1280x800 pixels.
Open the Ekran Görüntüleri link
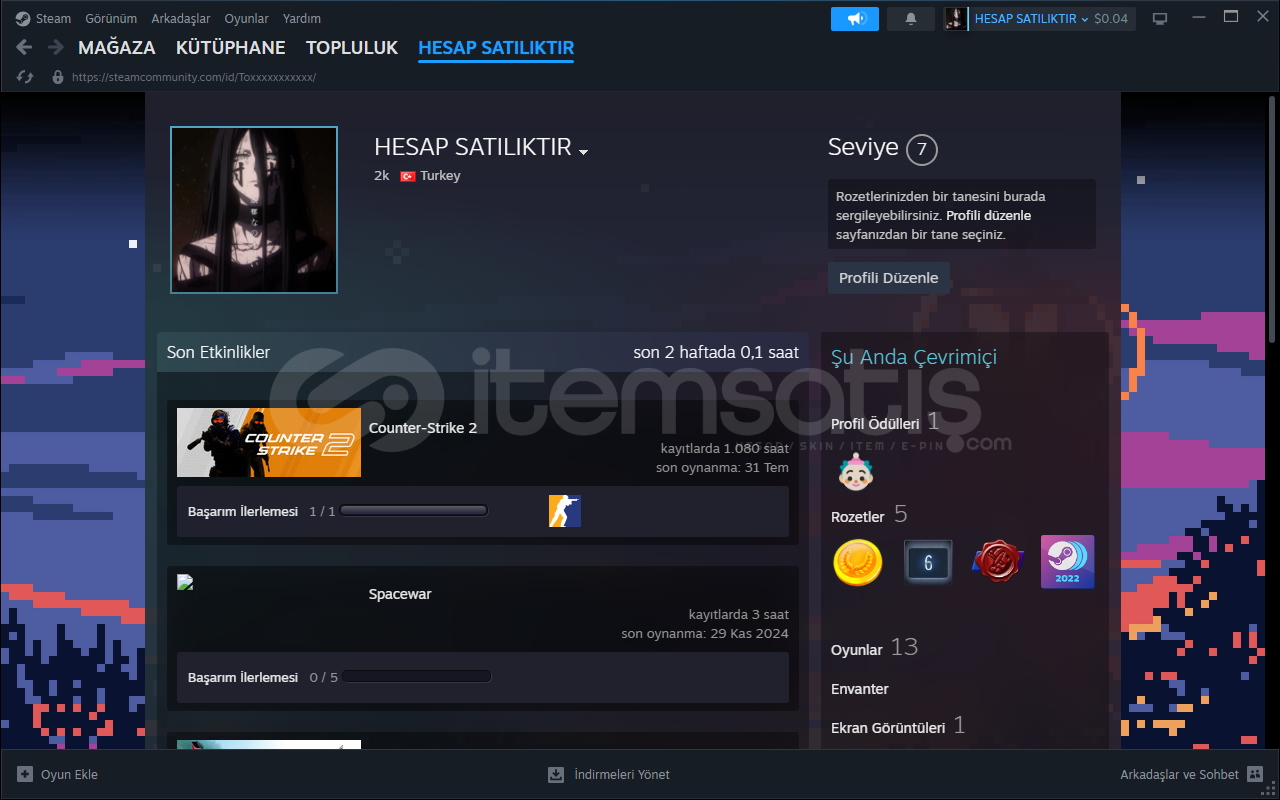888,728
